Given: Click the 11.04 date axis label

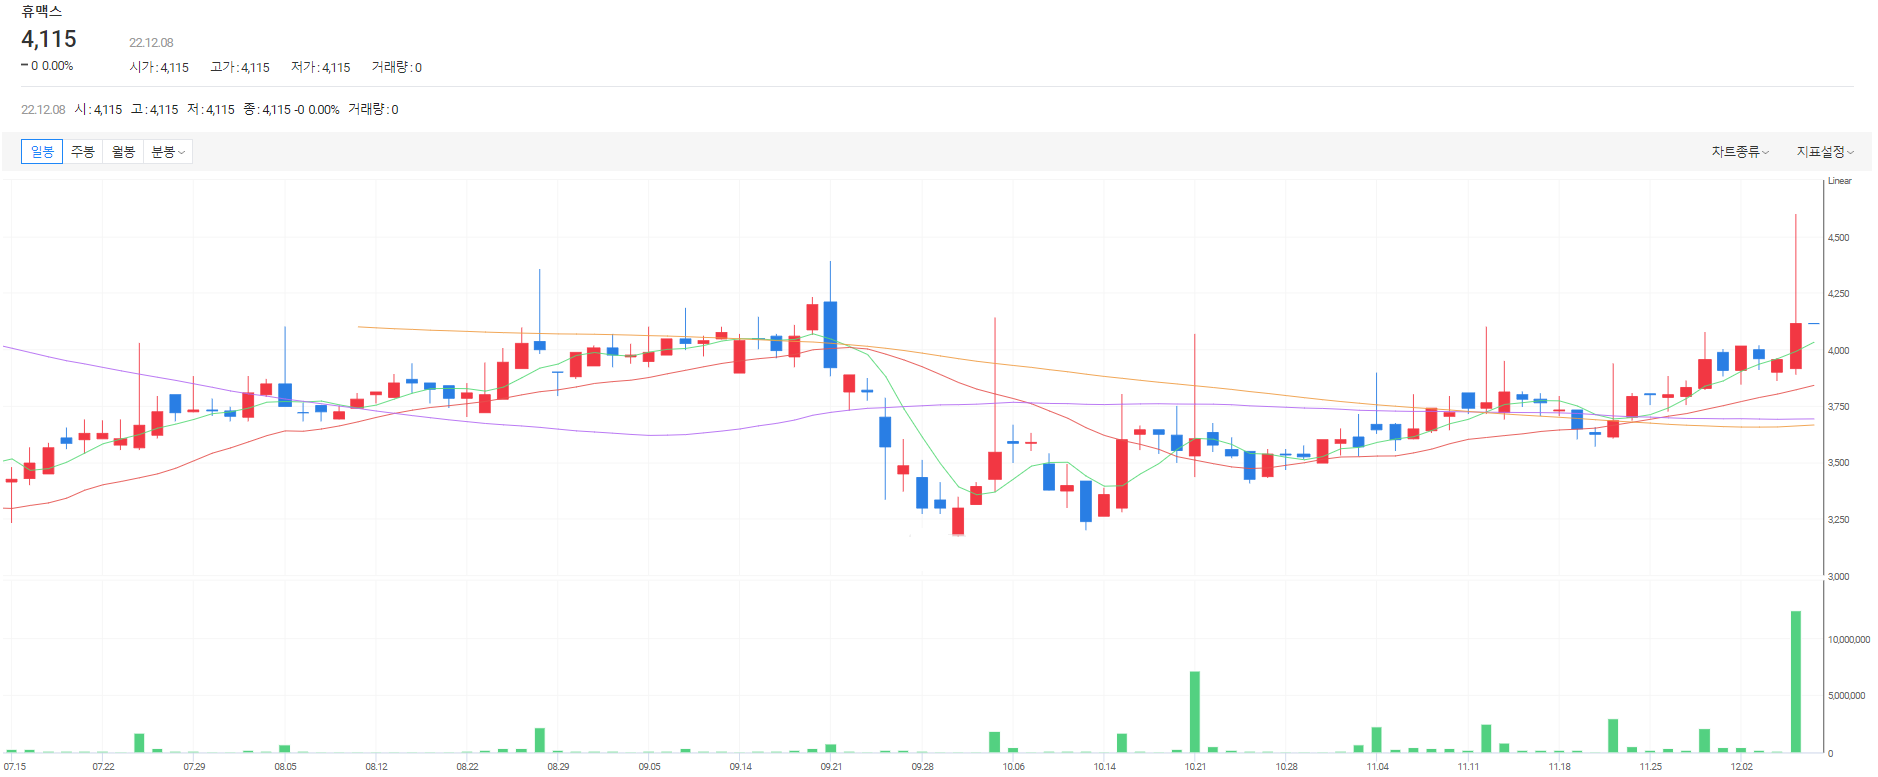Looking at the screenshot, I should point(1377,767).
